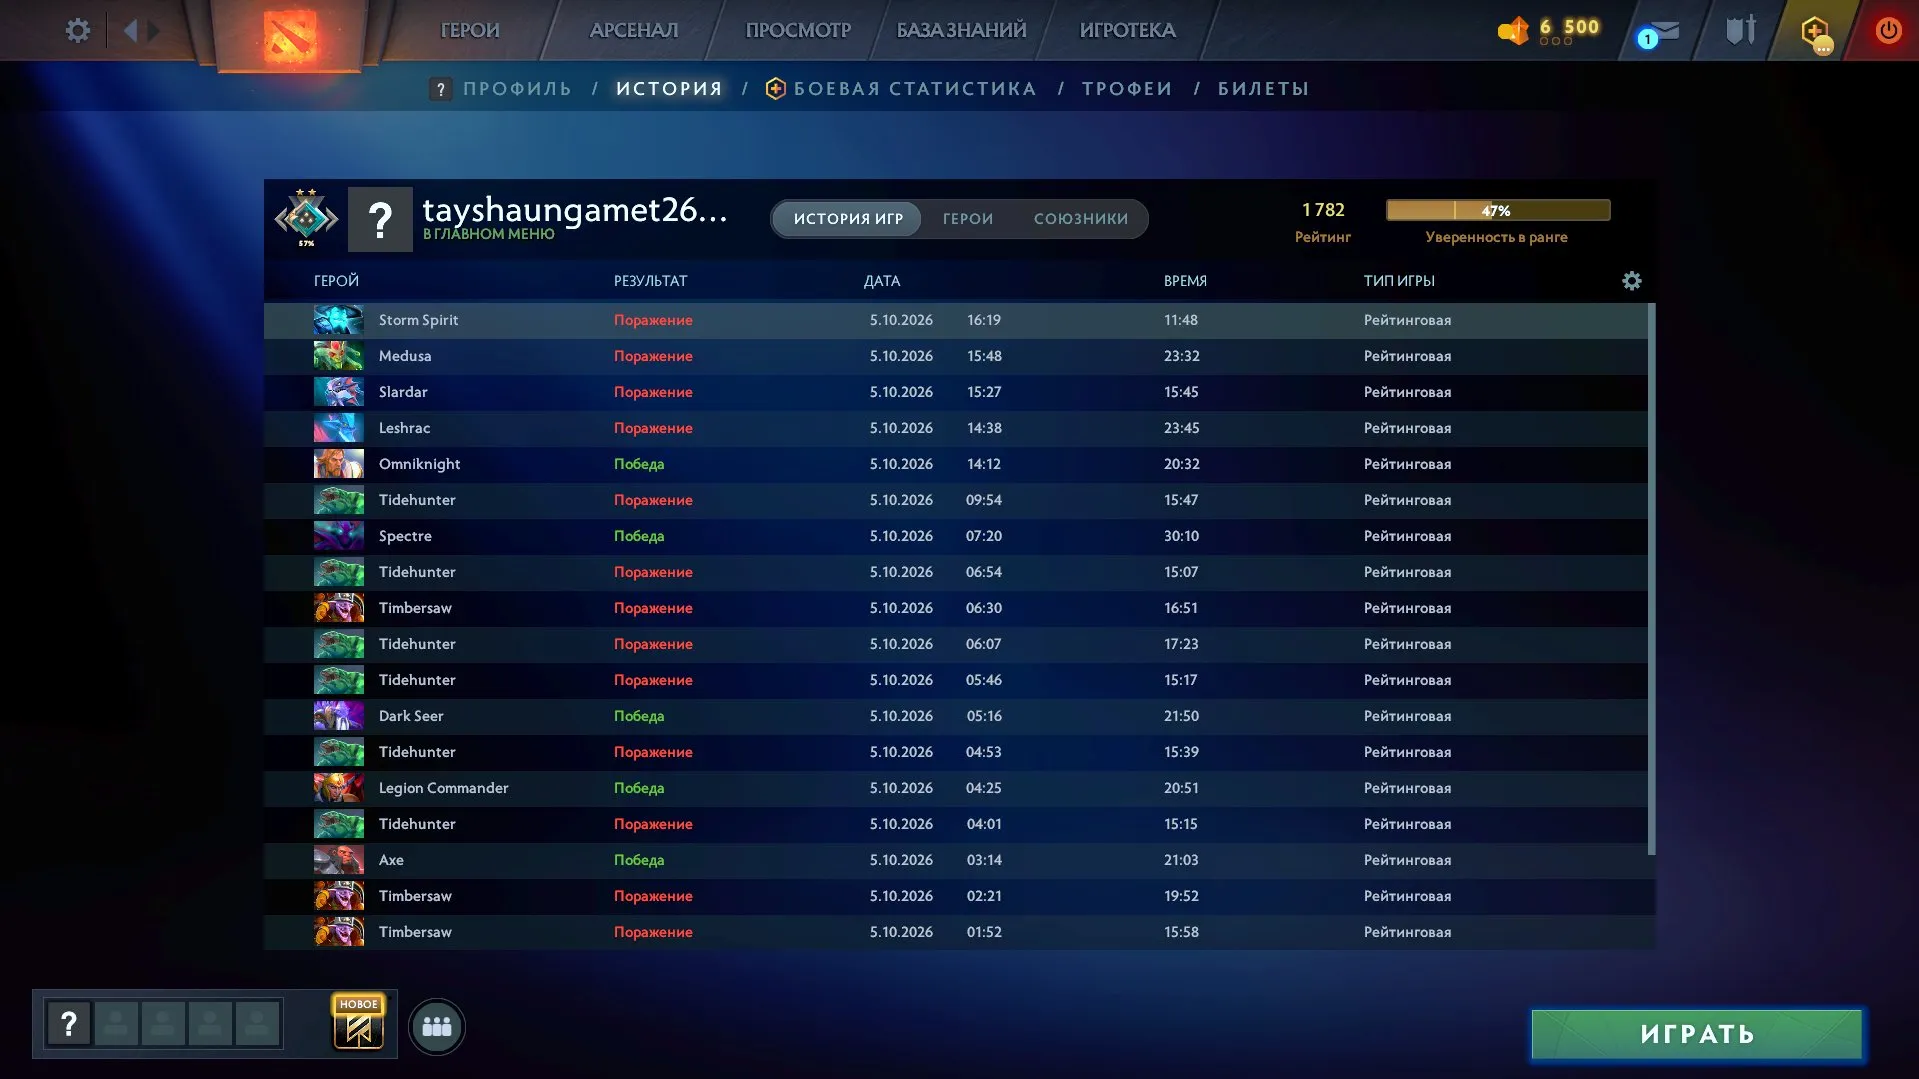The image size is (1919, 1079).
Task: Click the red power quit icon
Action: pyautogui.click(x=1888, y=30)
